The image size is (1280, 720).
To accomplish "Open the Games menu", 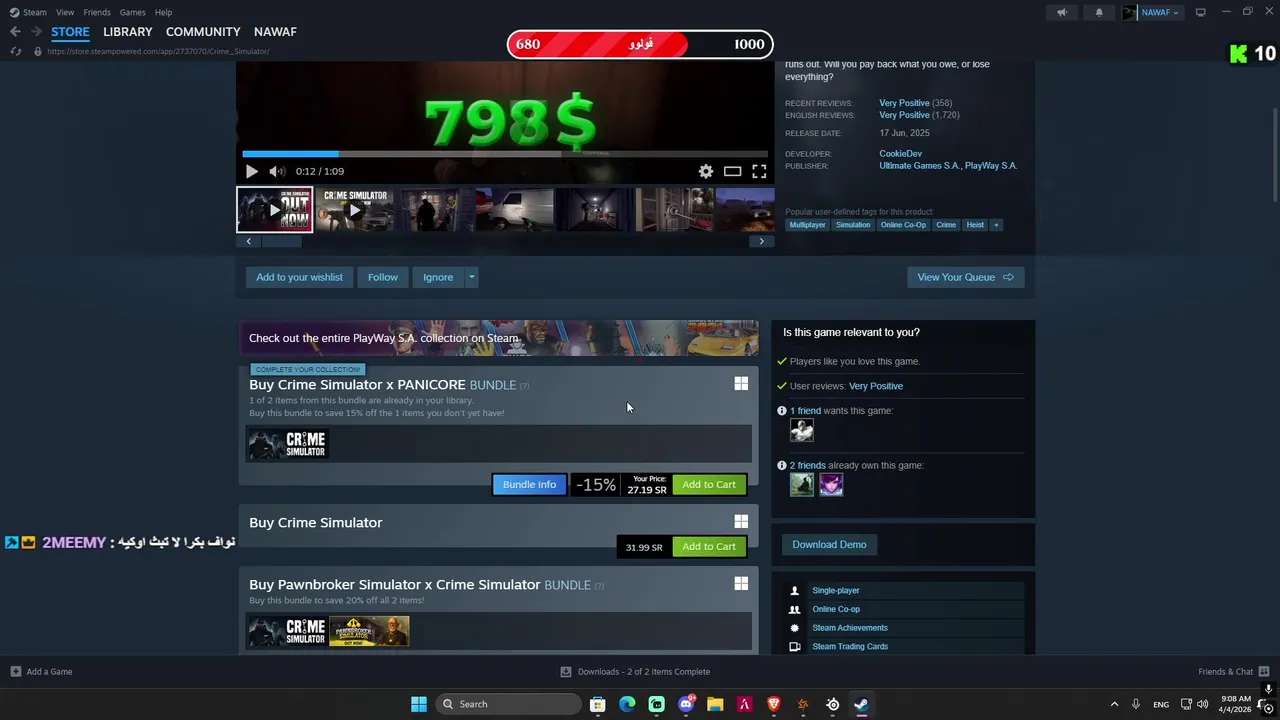I will [132, 12].
